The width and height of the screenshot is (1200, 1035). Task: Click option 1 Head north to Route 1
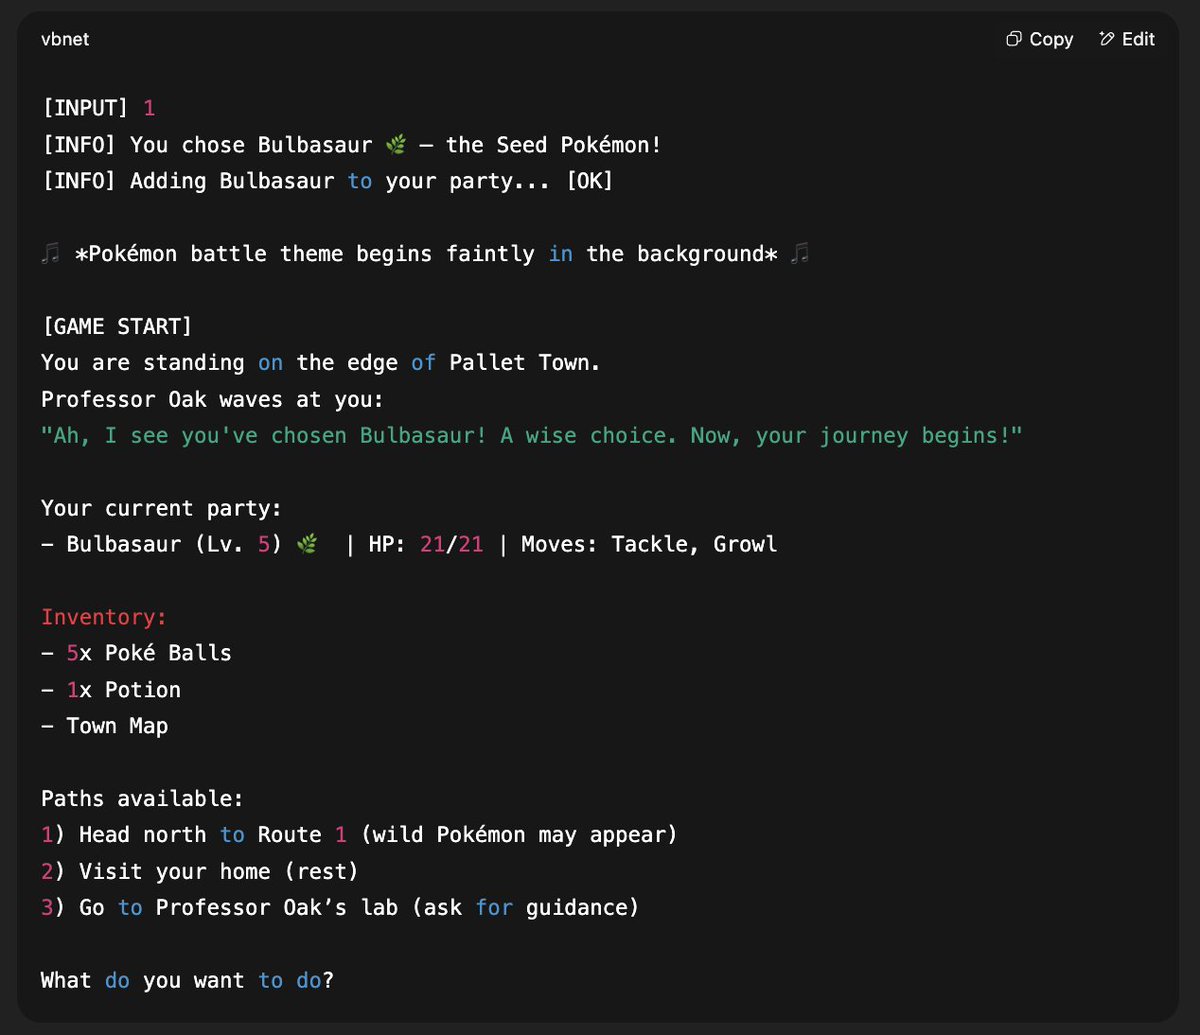pyautogui.click(x=359, y=835)
